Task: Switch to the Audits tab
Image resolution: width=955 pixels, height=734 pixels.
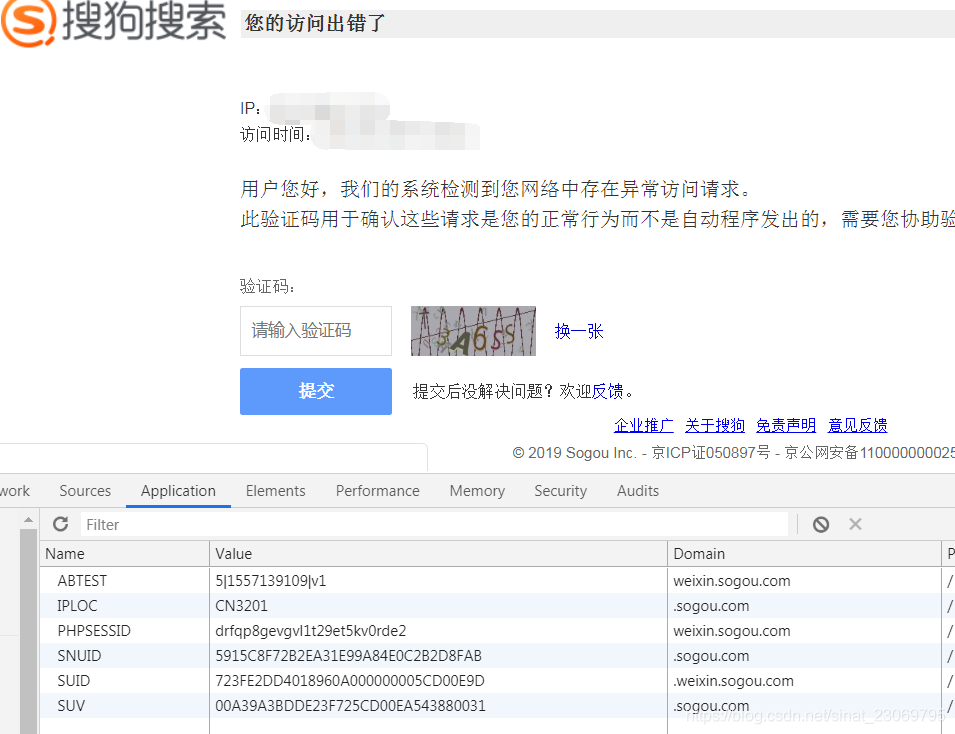Action: 638,491
